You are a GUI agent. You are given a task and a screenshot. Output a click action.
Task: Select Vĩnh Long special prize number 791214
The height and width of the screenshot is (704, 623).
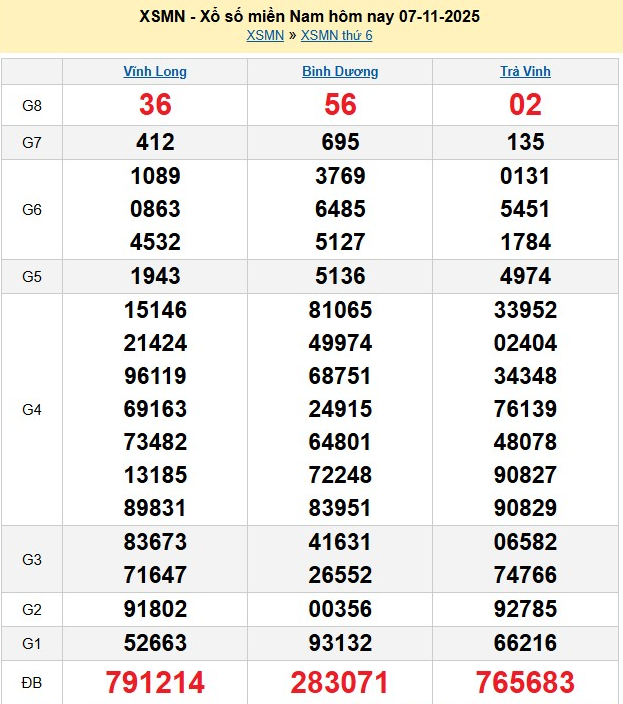click(x=155, y=683)
